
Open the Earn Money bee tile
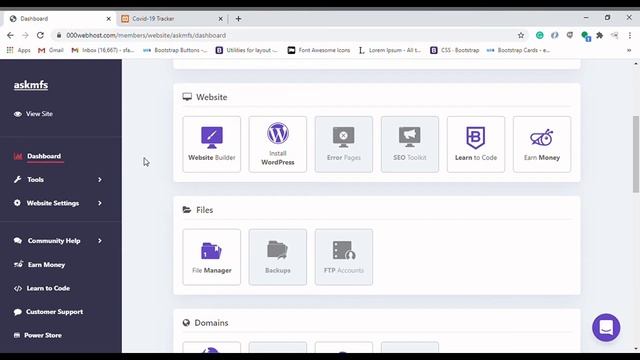coord(542,144)
